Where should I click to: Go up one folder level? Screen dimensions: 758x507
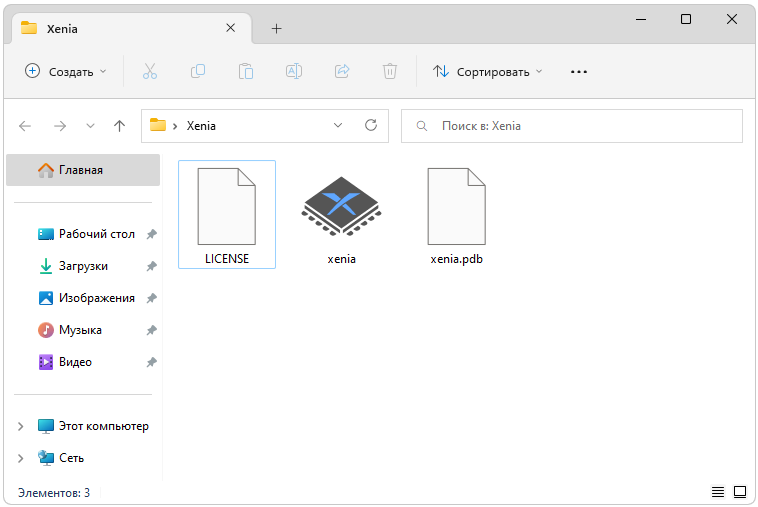[x=119, y=126]
